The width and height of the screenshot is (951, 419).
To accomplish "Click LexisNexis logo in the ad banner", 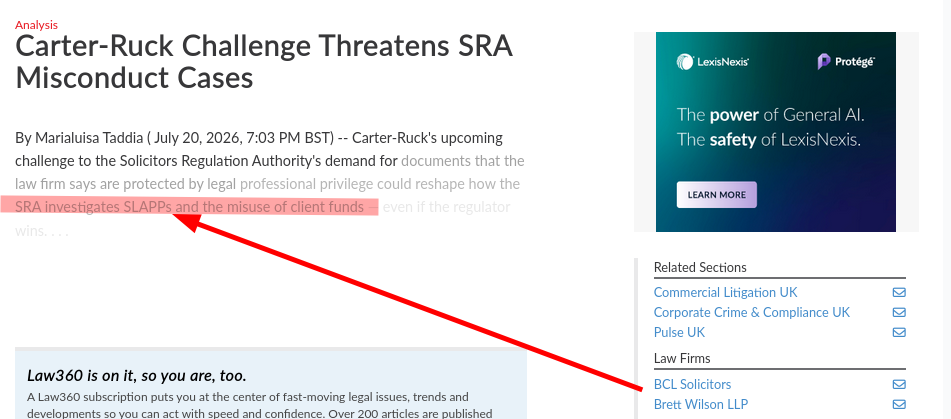I will 713,62.
